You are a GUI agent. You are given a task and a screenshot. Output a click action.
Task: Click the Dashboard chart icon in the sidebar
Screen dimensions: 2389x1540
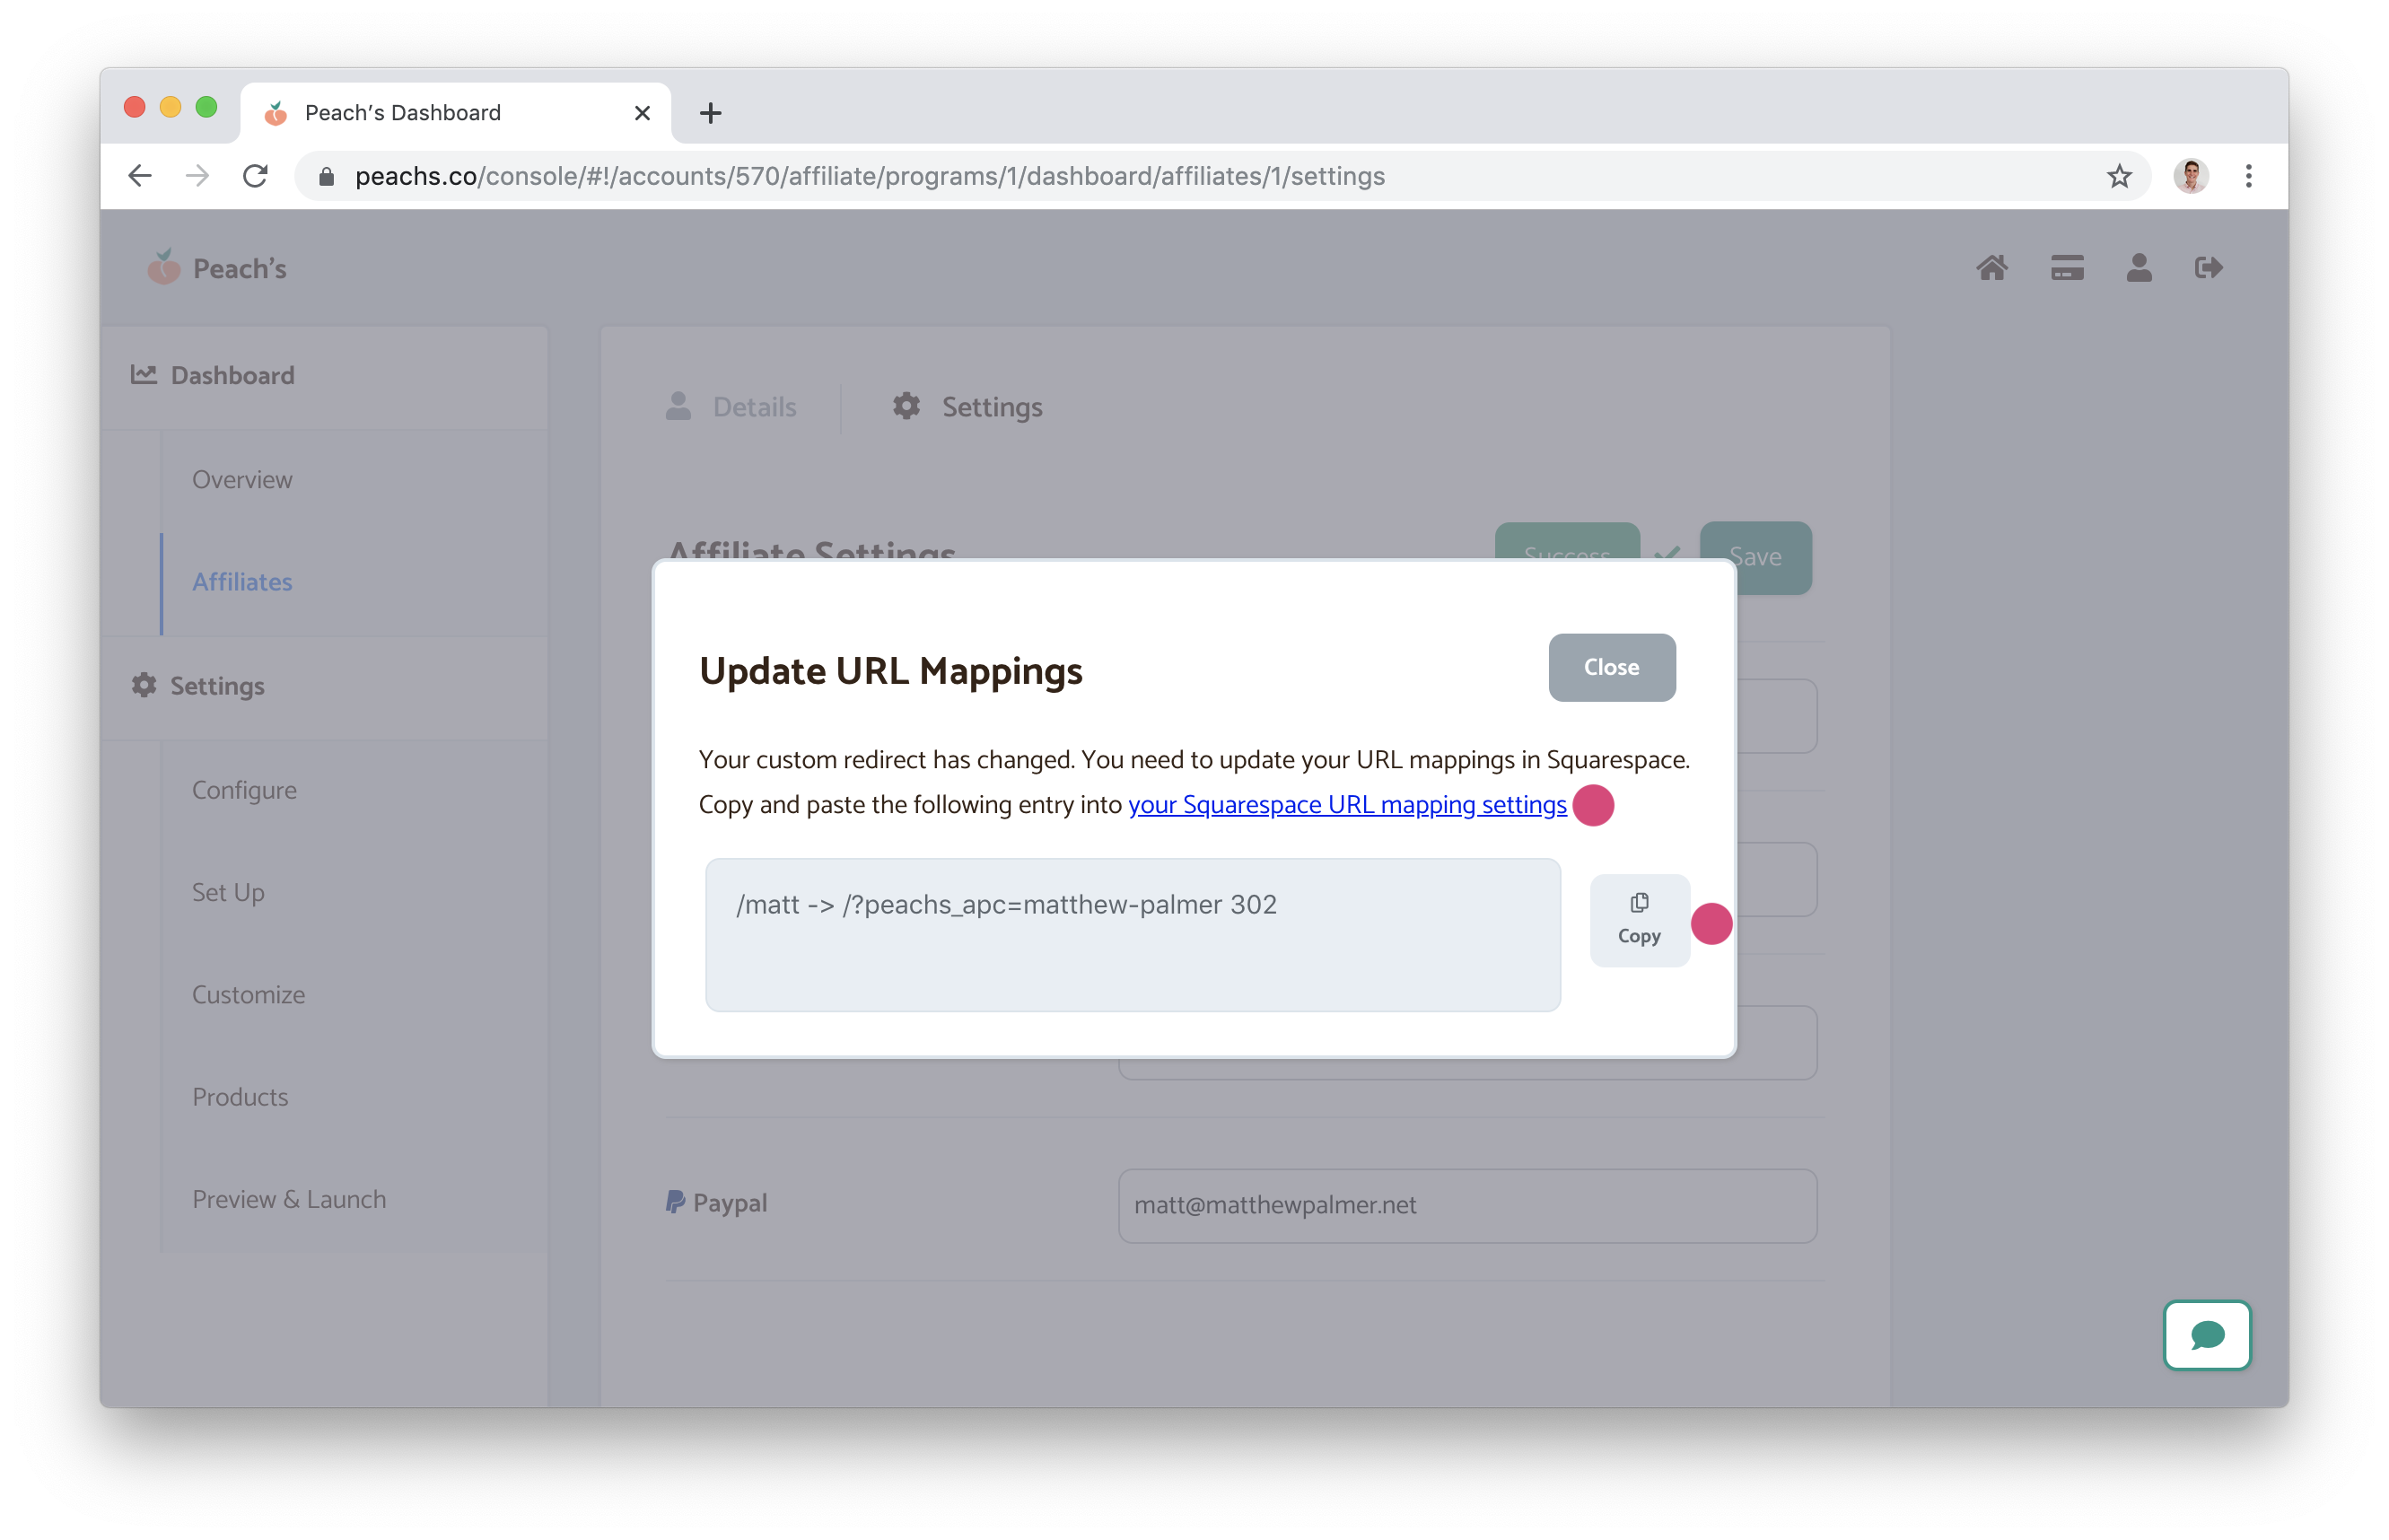click(144, 374)
